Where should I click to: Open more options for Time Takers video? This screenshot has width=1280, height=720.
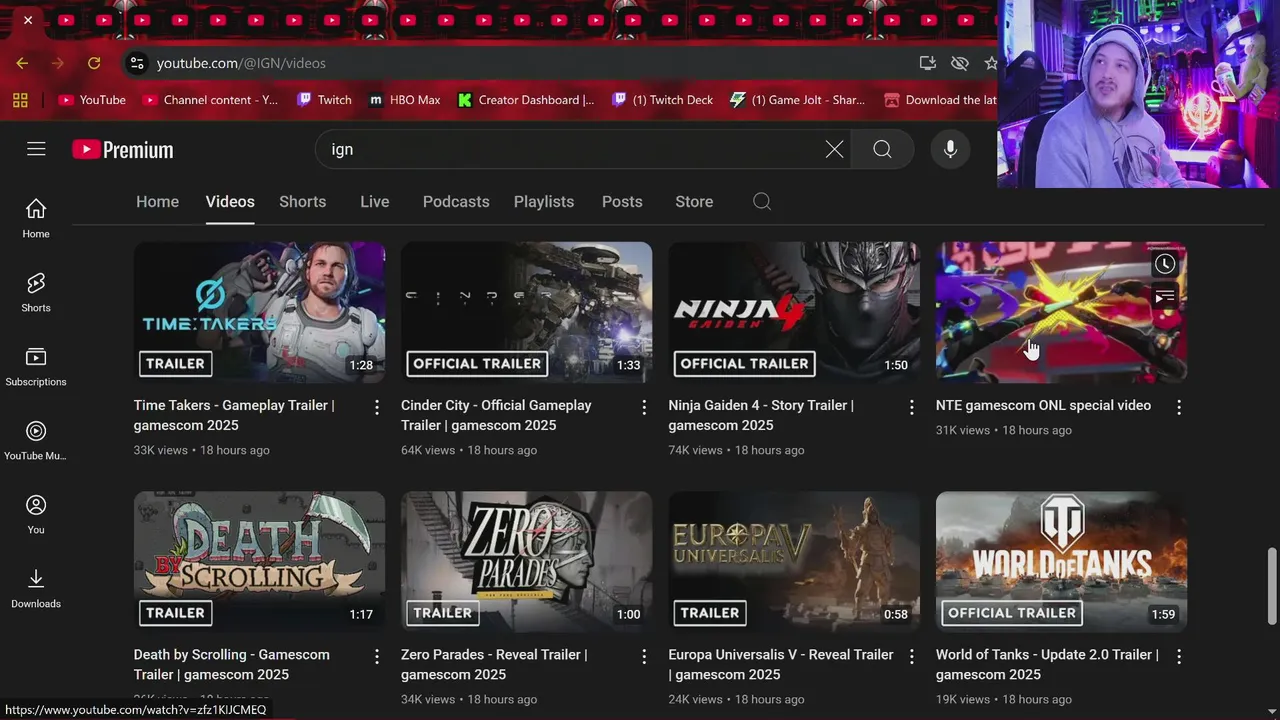click(377, 407)
